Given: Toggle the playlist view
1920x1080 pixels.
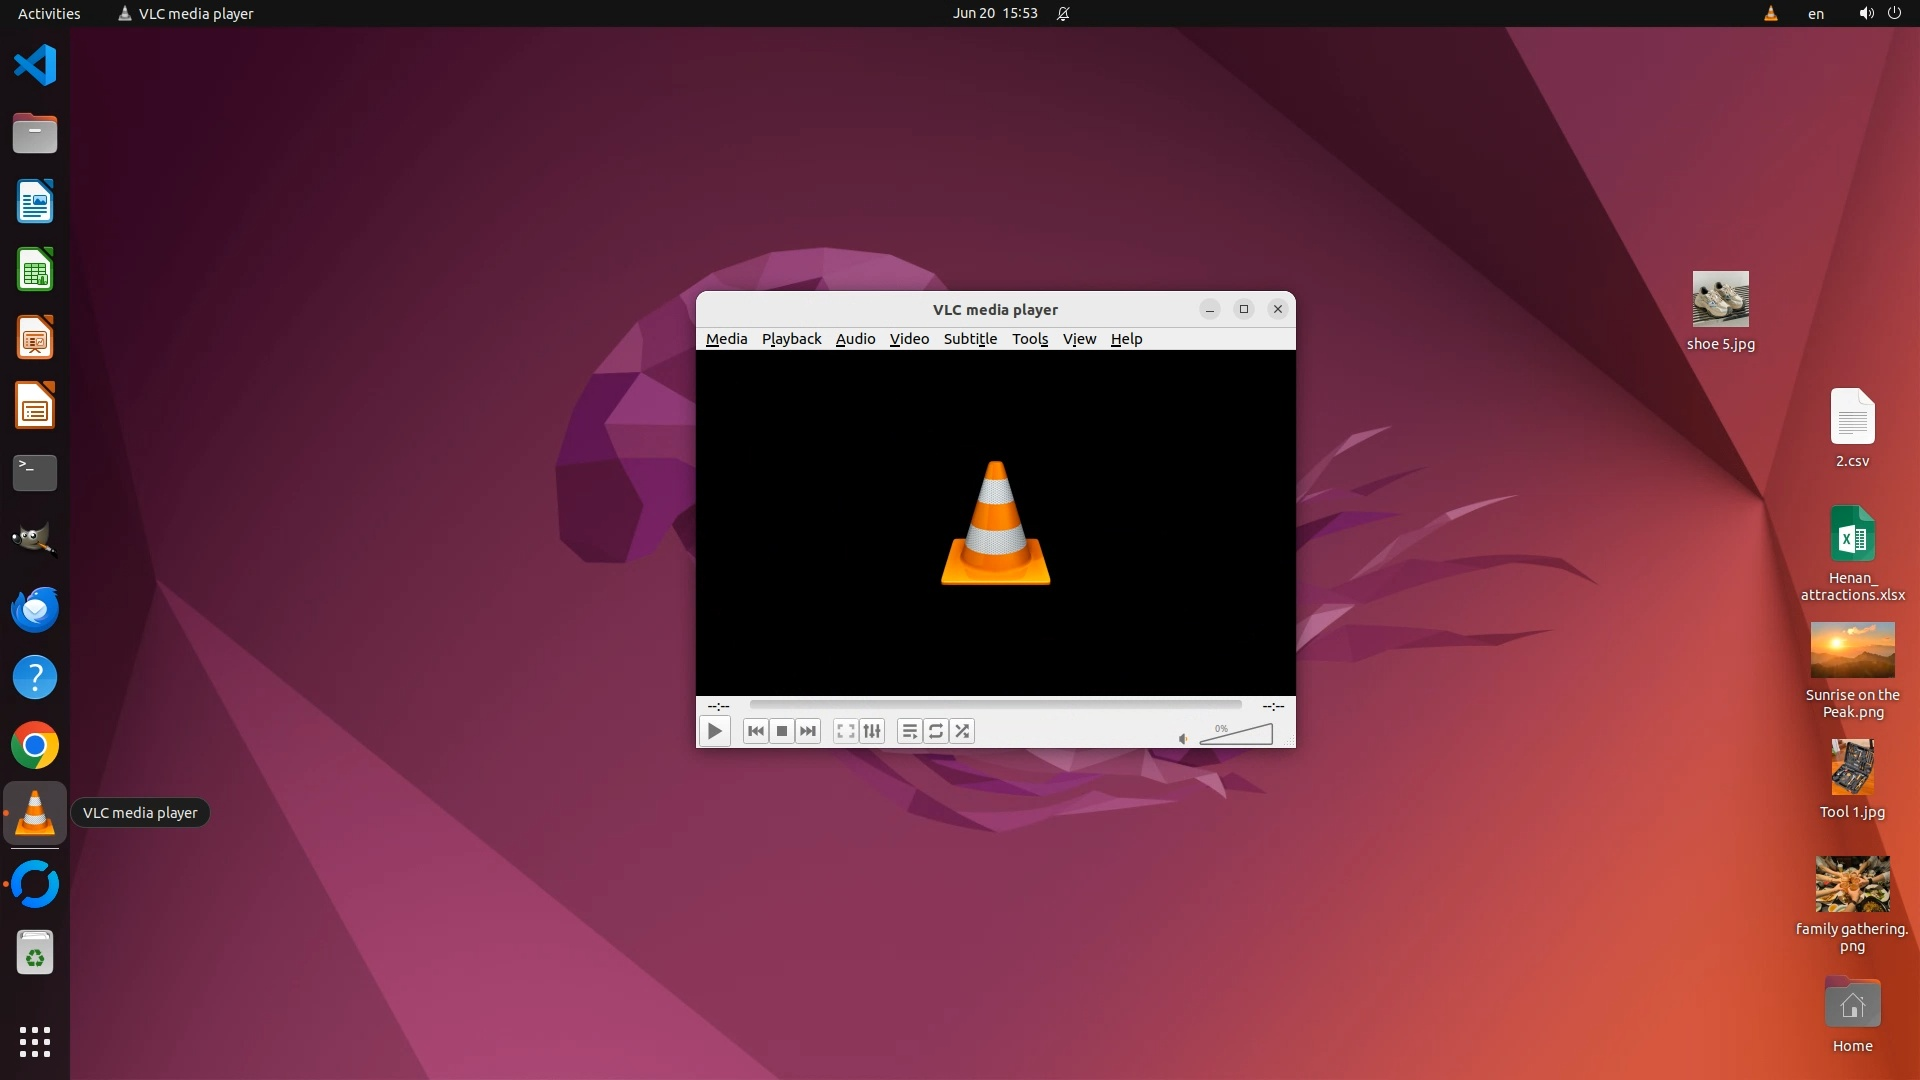Looking at the screenshot, I should [x=909, y=731].
